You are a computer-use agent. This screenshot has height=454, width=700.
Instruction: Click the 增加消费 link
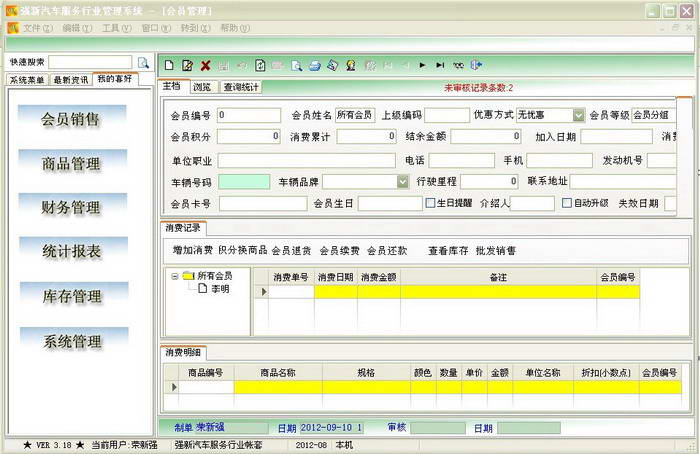[192, 250]
